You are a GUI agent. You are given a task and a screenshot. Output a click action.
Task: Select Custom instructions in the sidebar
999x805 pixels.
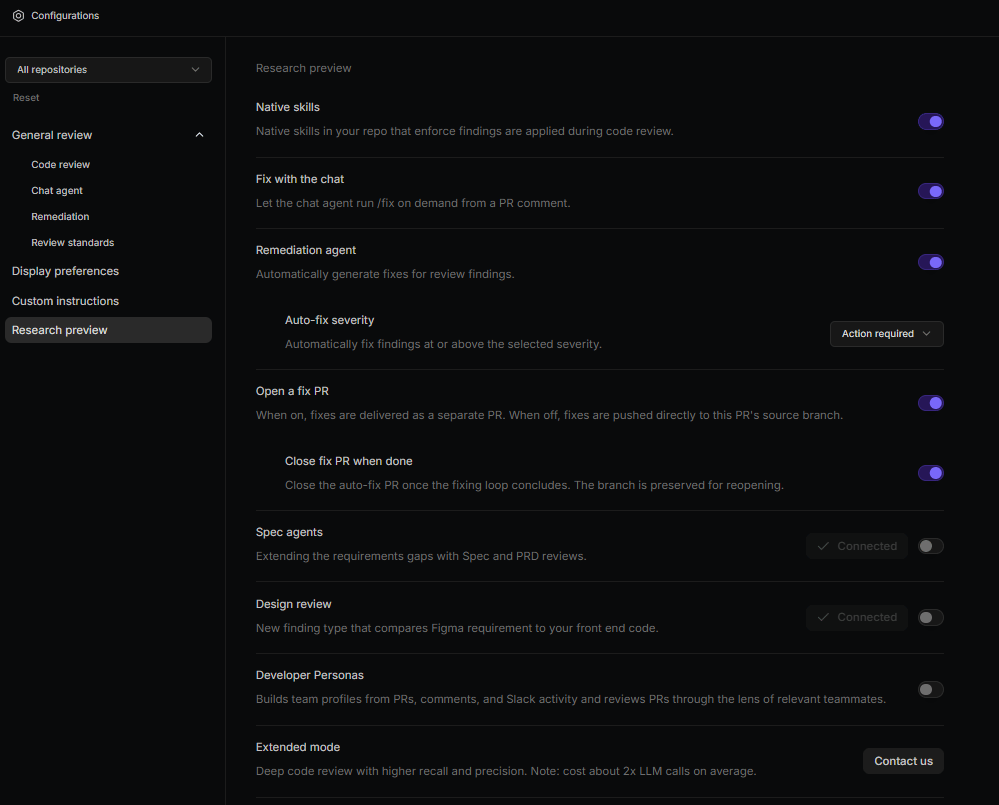click(x=65, y=301)
